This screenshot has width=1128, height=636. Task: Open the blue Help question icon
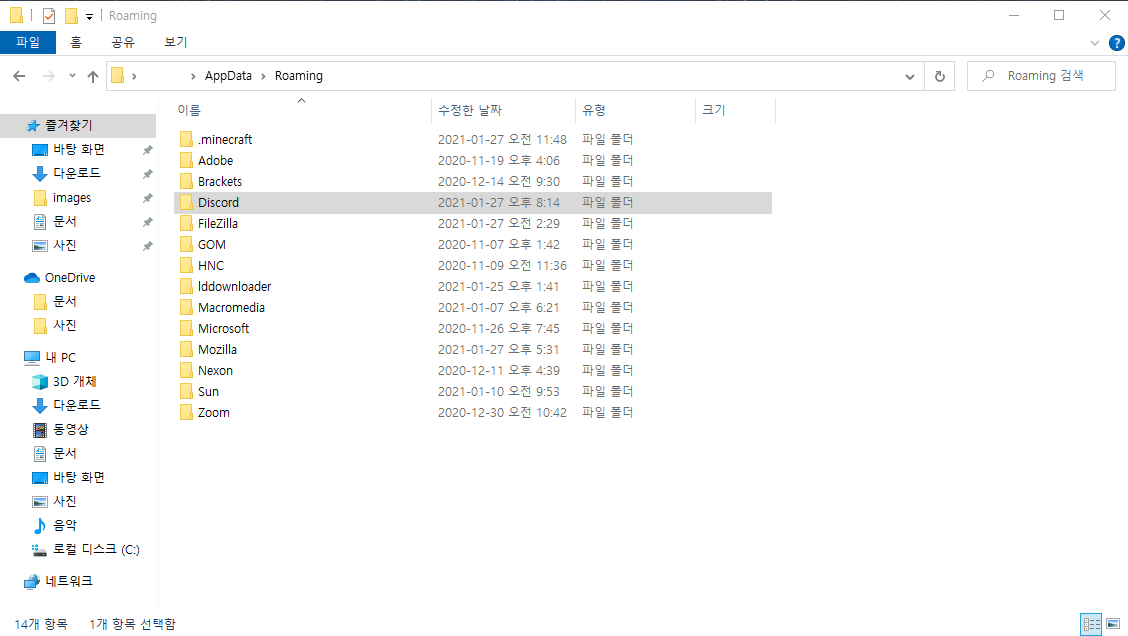(1116, 43)
